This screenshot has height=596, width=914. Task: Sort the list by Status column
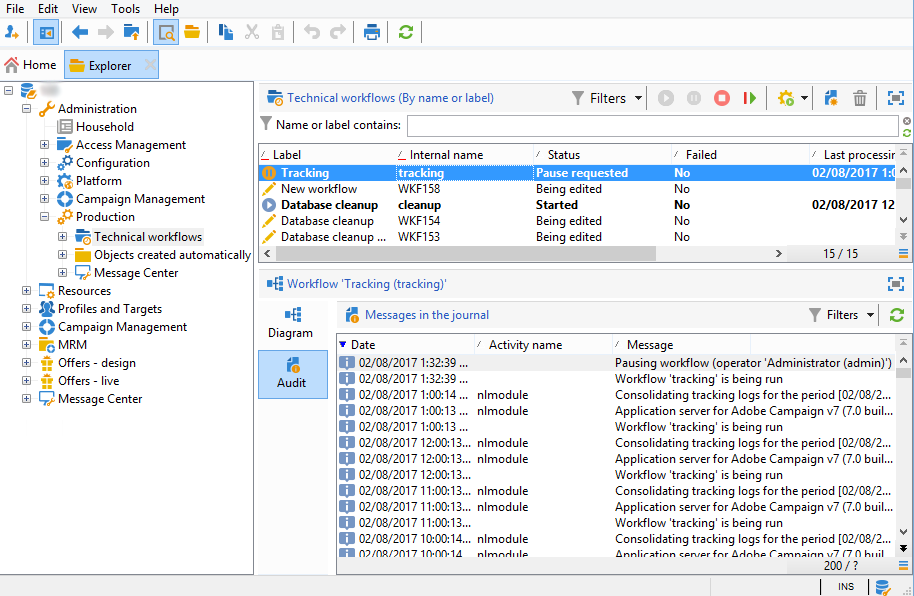[x=563, y=155]
